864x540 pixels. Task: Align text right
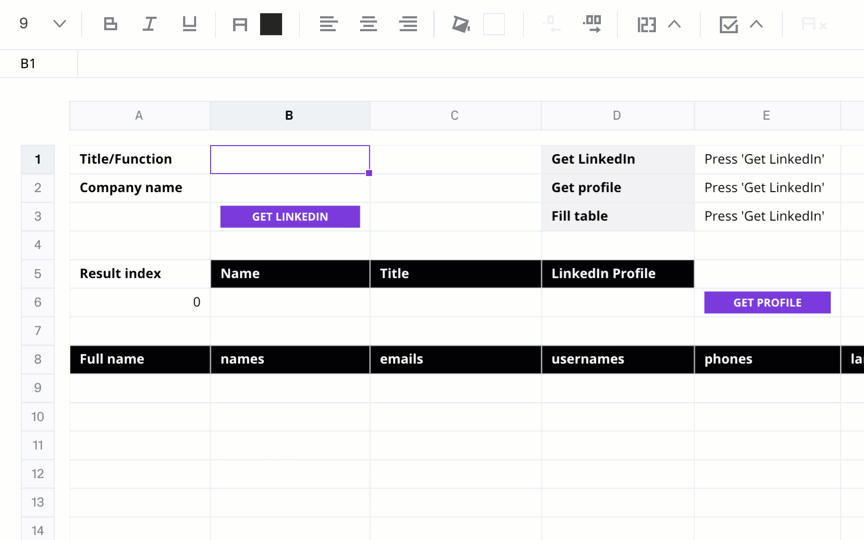[408, 24]
